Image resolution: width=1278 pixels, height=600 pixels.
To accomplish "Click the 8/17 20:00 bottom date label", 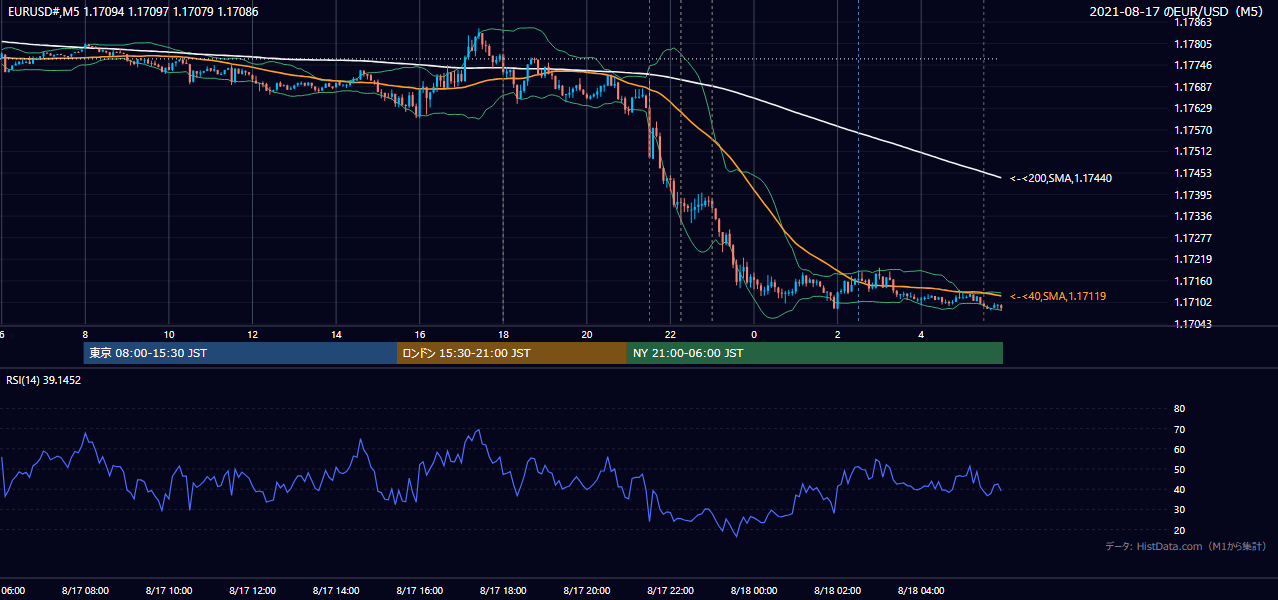I will click(x=586, y=590).
